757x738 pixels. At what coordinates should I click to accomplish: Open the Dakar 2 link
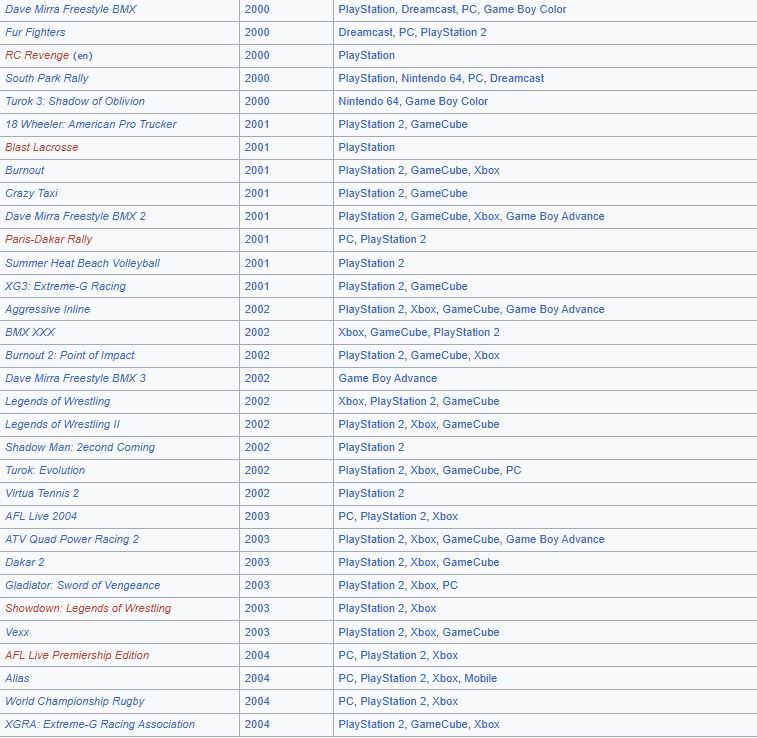coord(25,562)
